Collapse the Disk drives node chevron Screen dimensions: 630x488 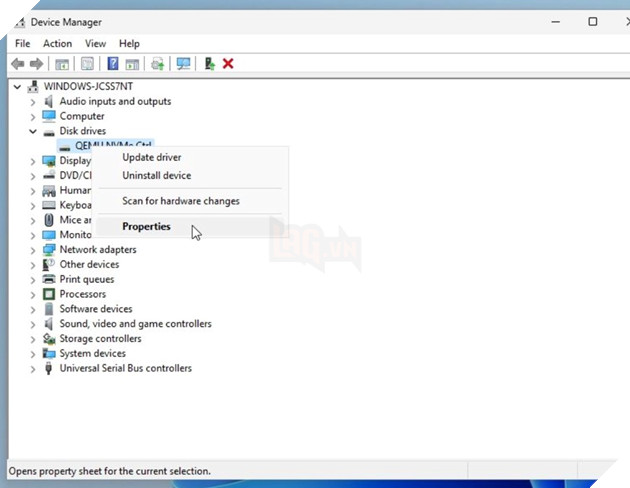click(x=33, y=131)
